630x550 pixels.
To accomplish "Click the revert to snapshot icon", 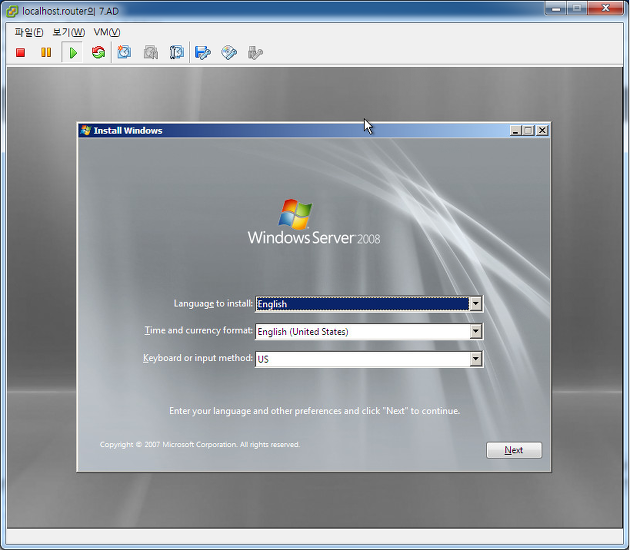I will click(151, 52).
